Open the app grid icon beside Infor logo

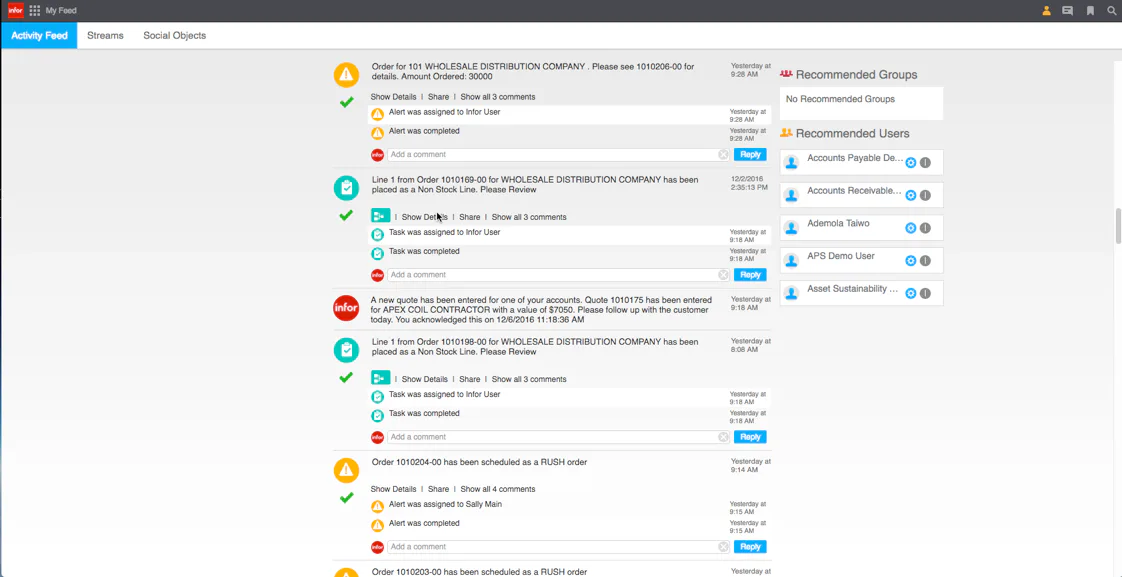point(35,10)
